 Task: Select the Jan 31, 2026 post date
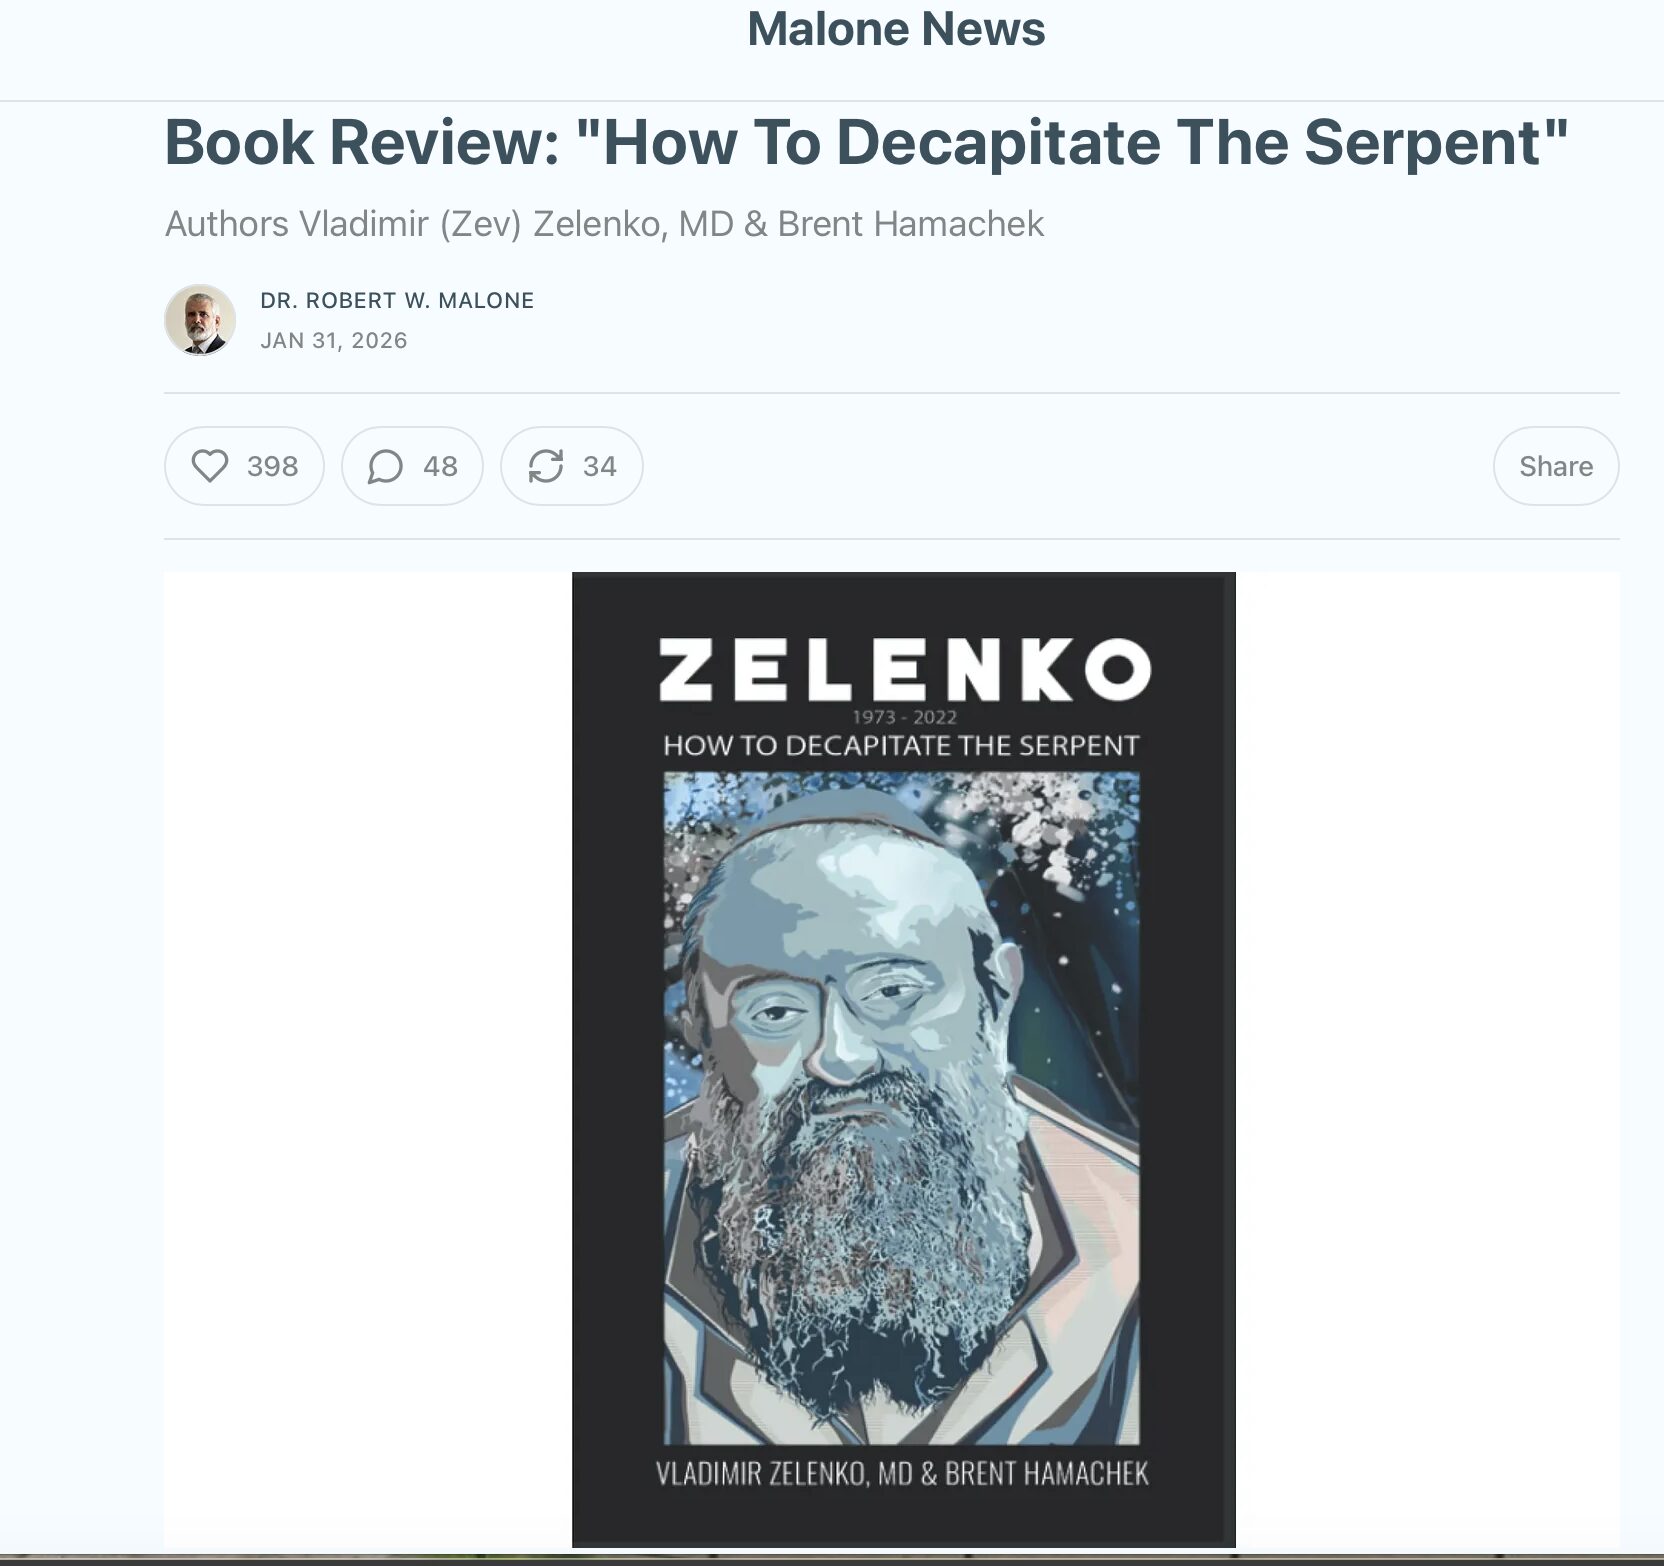click(x=334, y=340)
